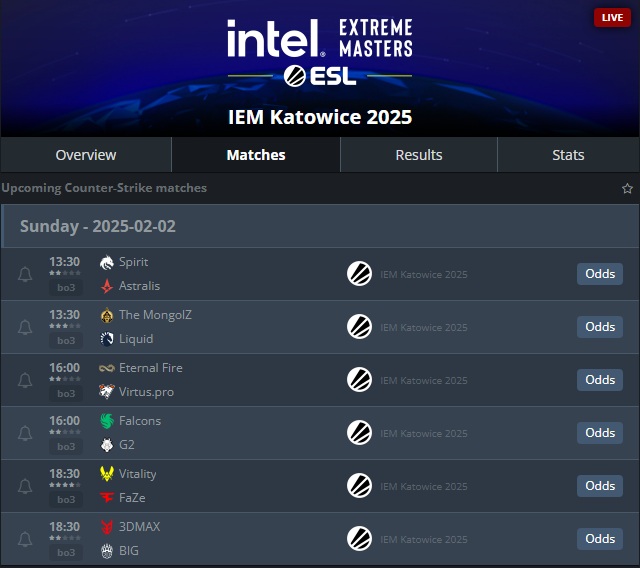The width and height of the screenshot is (640, 568).
Task: Click the FaZe team logo
Action: (x=107, y=498)
